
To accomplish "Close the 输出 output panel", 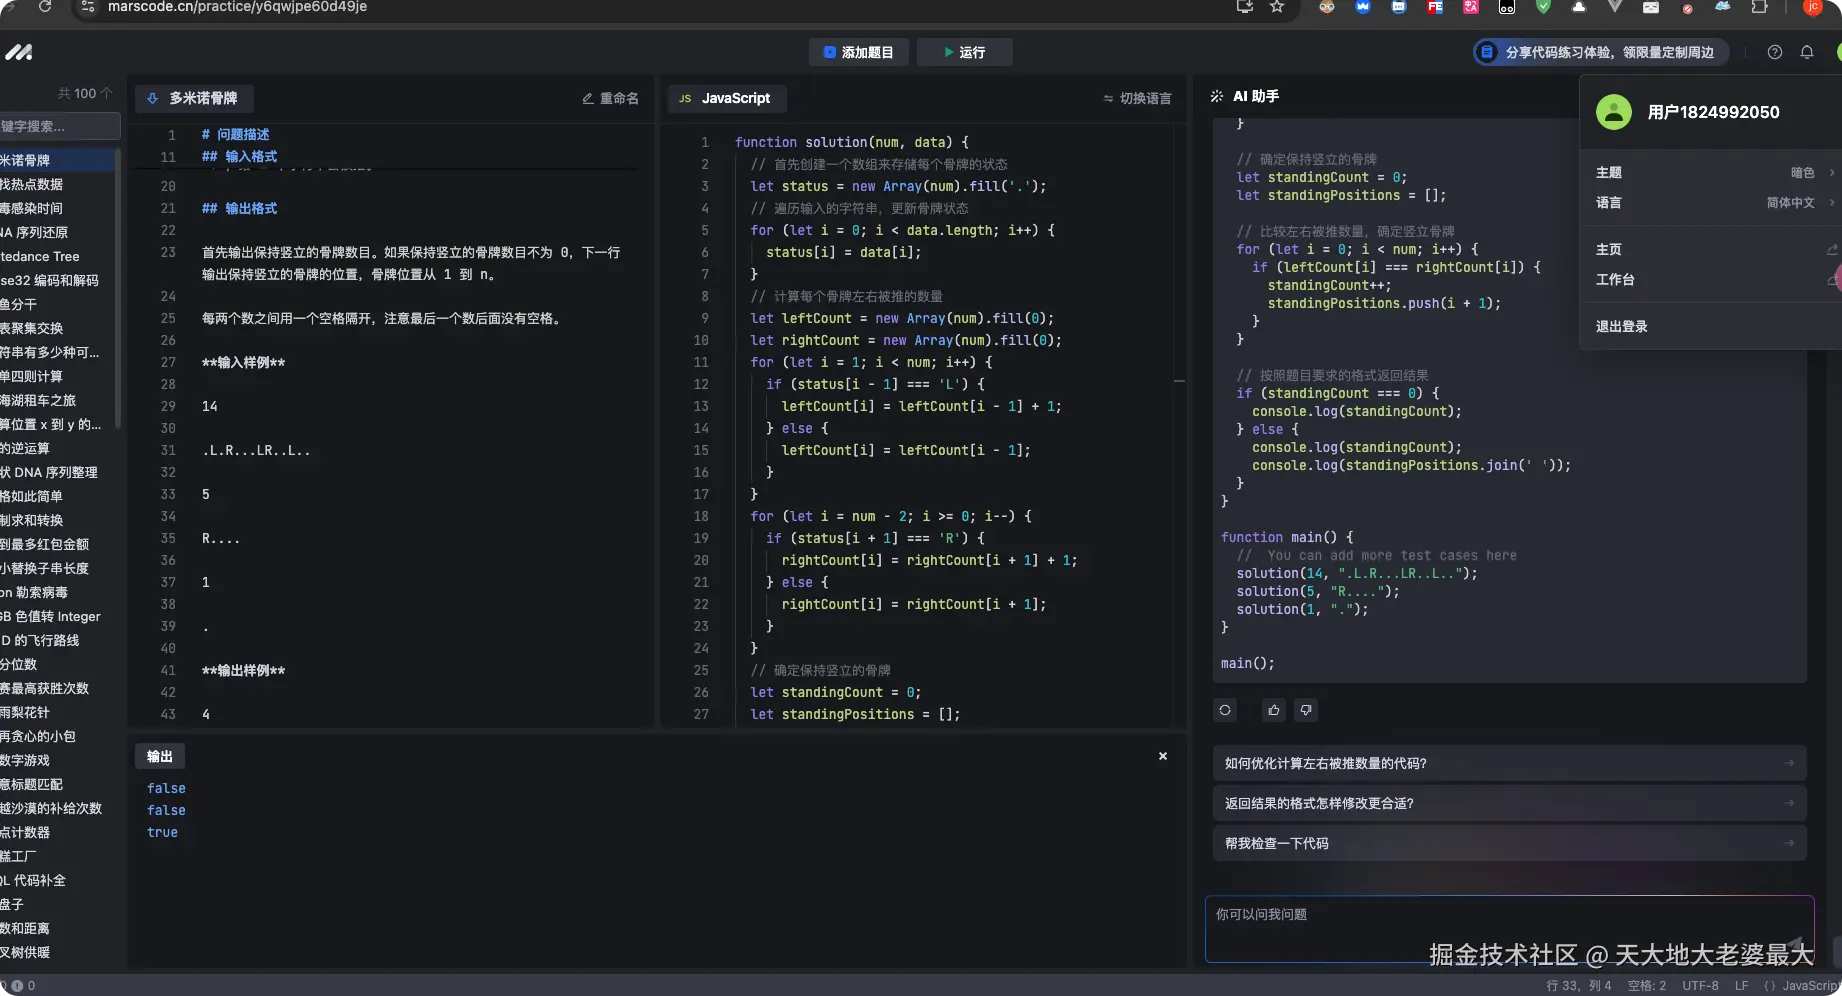I will click(x=1162, y=756).
